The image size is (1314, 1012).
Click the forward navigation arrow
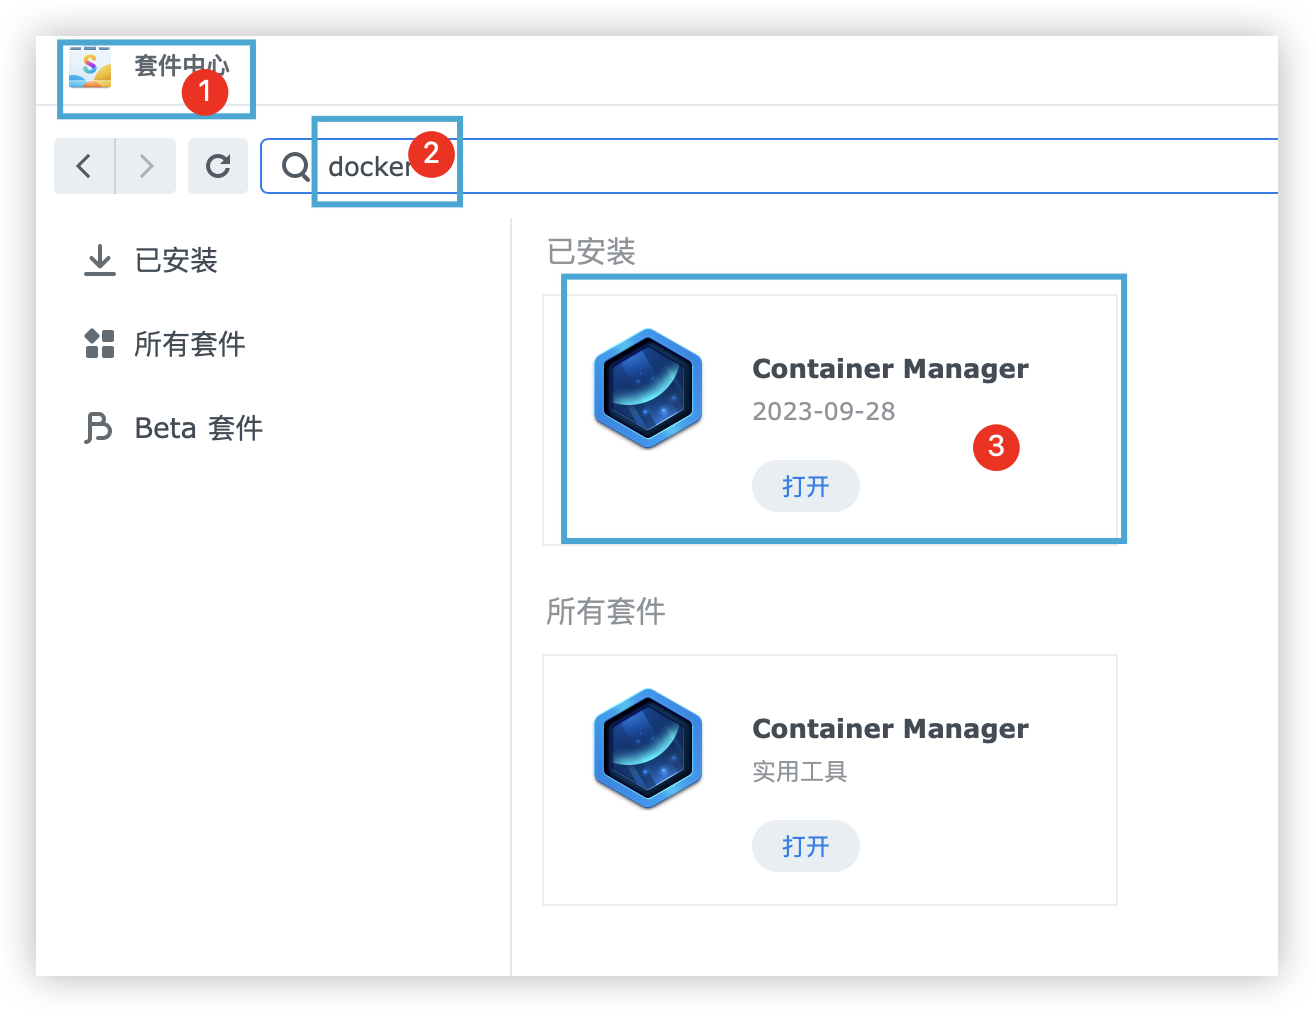coord(146,166)
